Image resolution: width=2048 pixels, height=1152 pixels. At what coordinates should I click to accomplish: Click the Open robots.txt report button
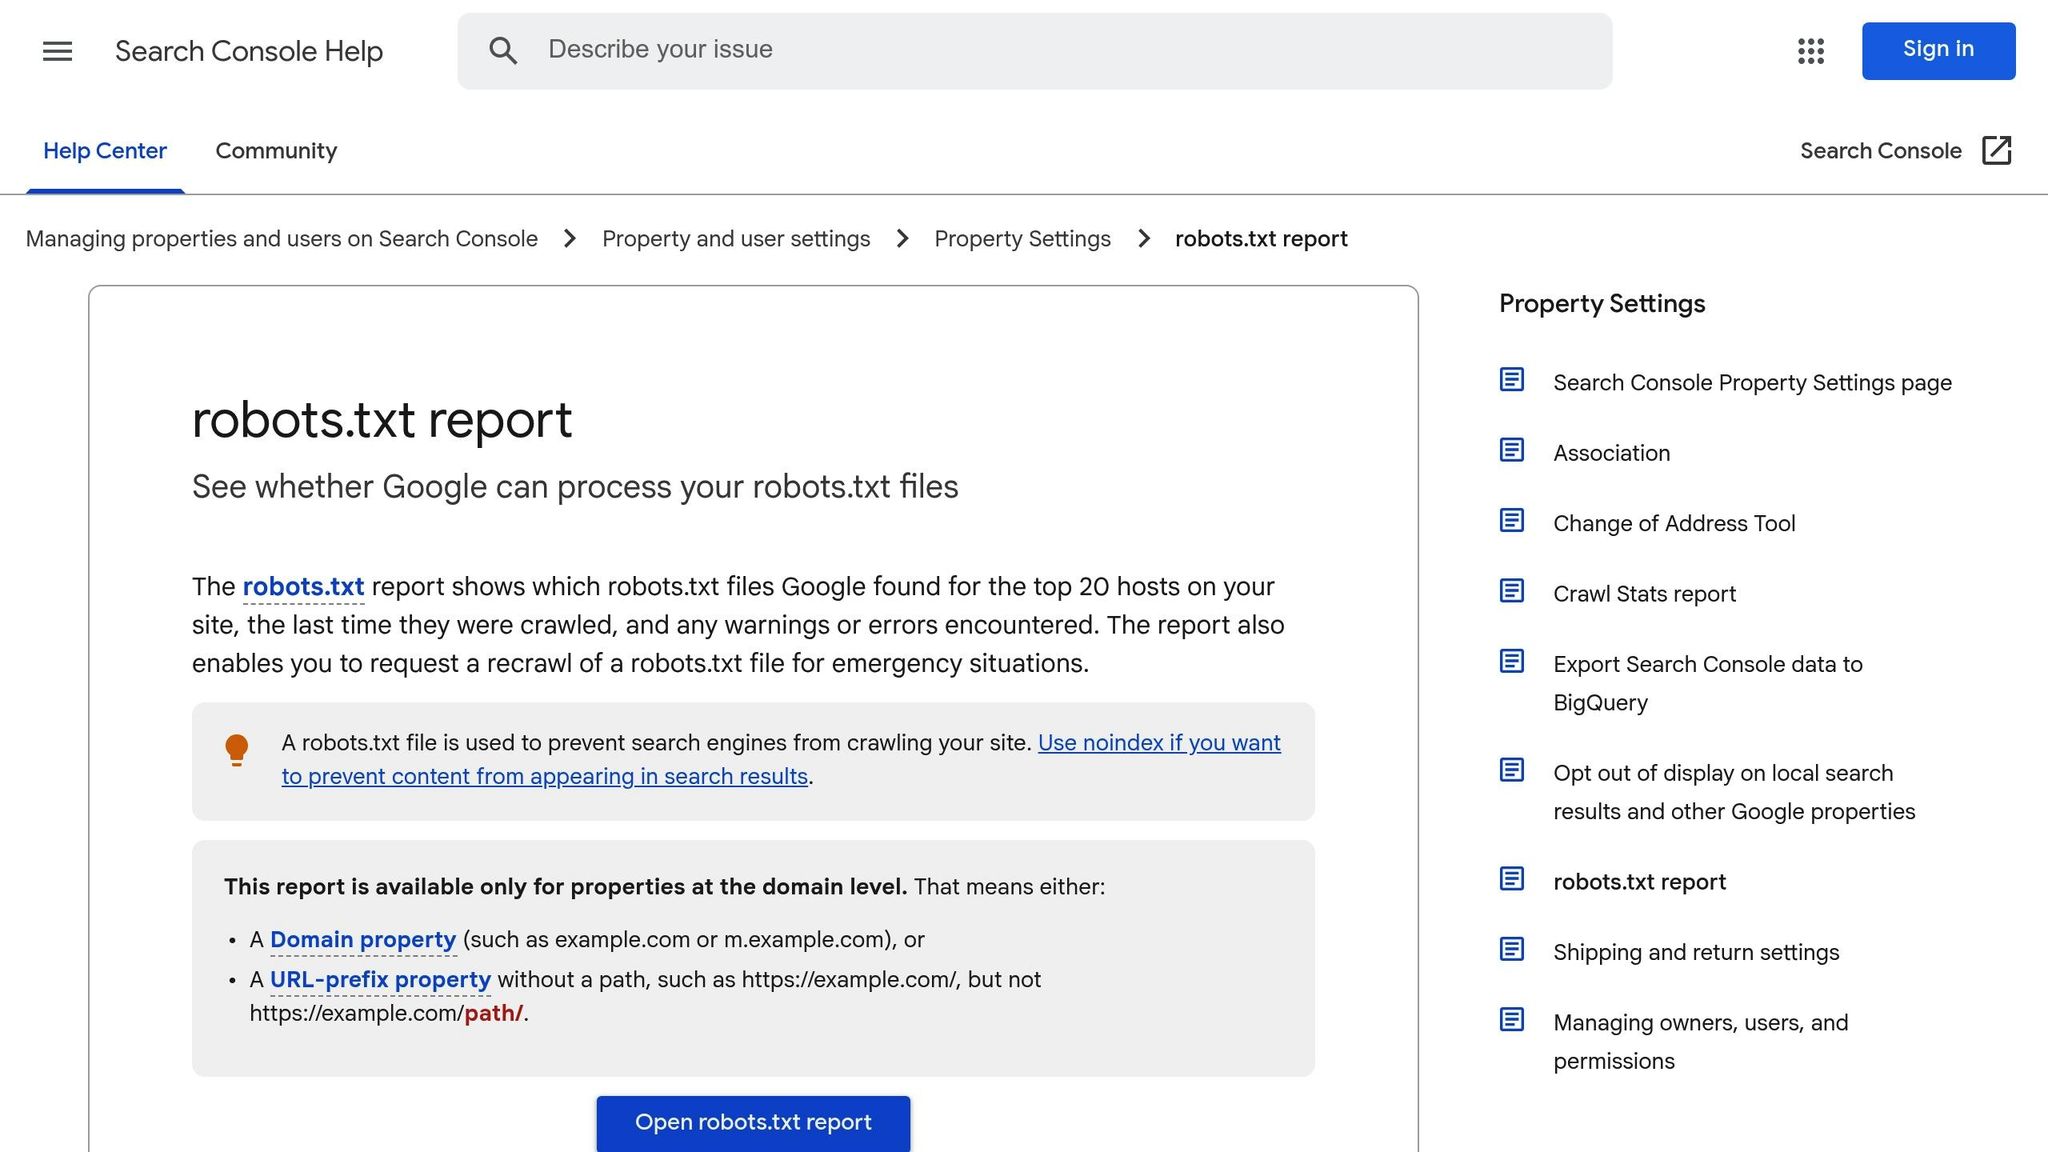coord(753,1123)
